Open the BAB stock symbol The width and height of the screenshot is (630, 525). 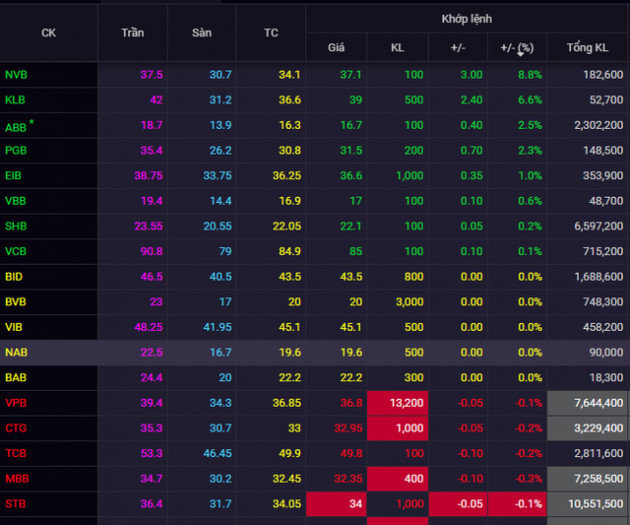pyautogui.click(x=16, y=378)
